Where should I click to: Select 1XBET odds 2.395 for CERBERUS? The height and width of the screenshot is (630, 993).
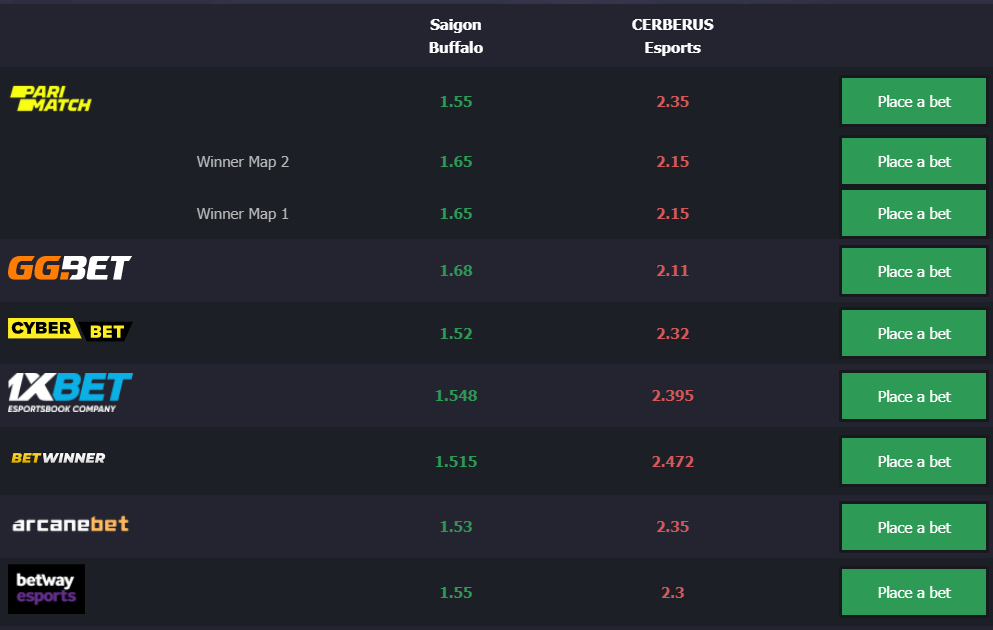(673, 396)
